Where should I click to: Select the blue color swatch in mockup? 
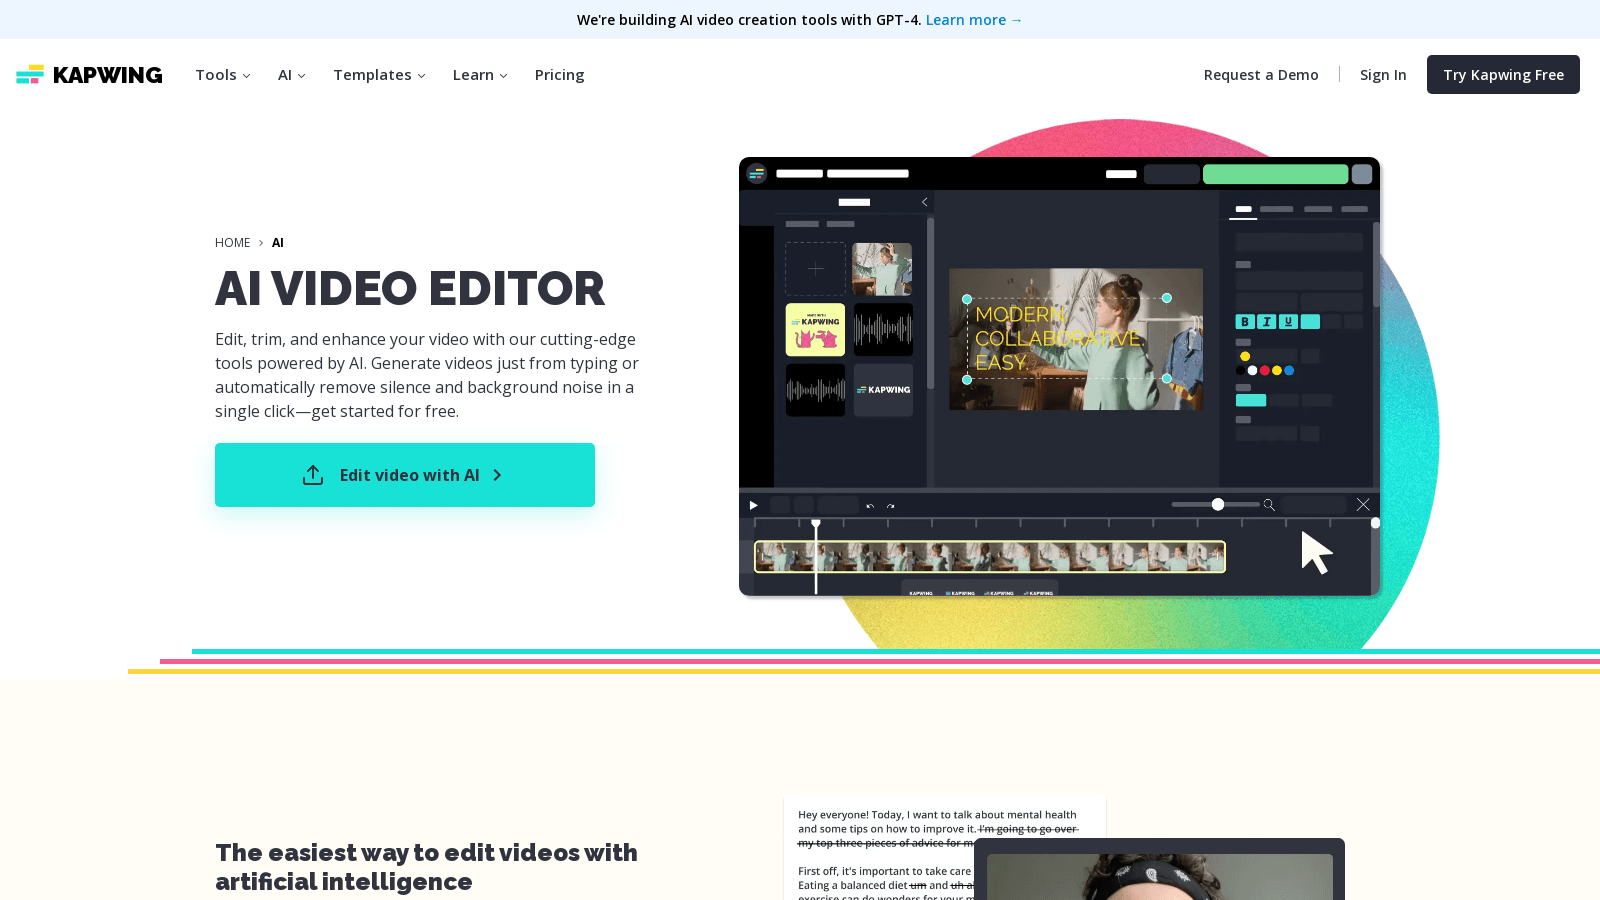(x=1289, y=370)
